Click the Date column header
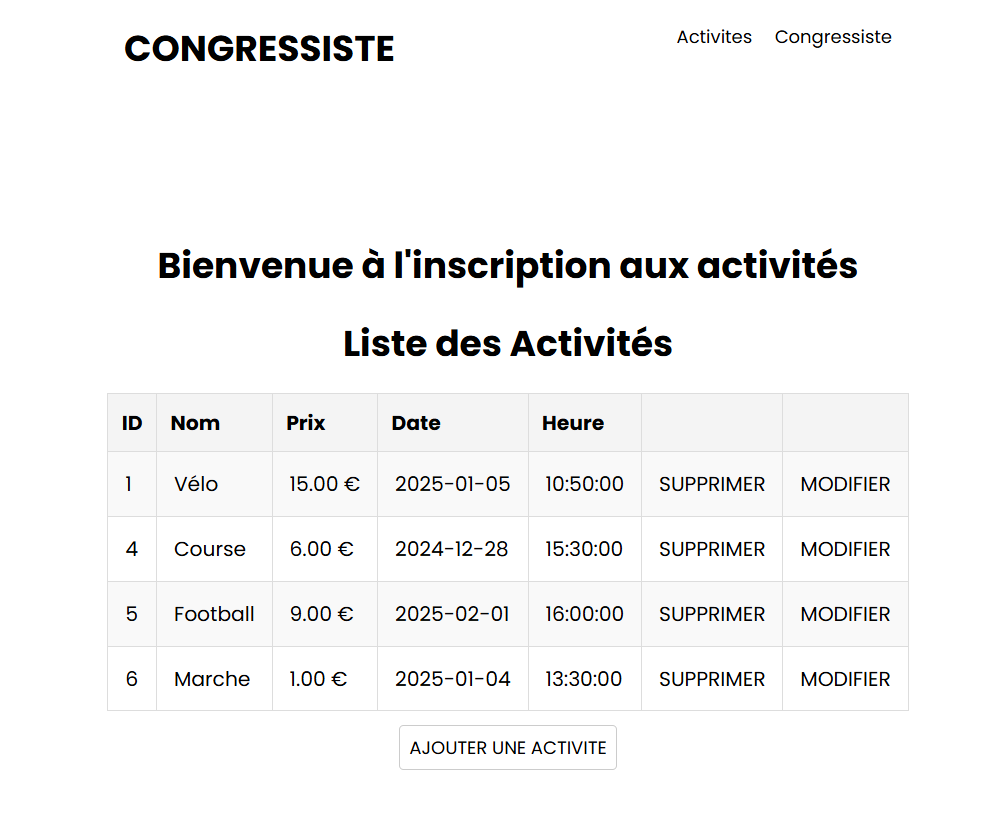This screenshot has height=832, width=997. click(416, 423)
